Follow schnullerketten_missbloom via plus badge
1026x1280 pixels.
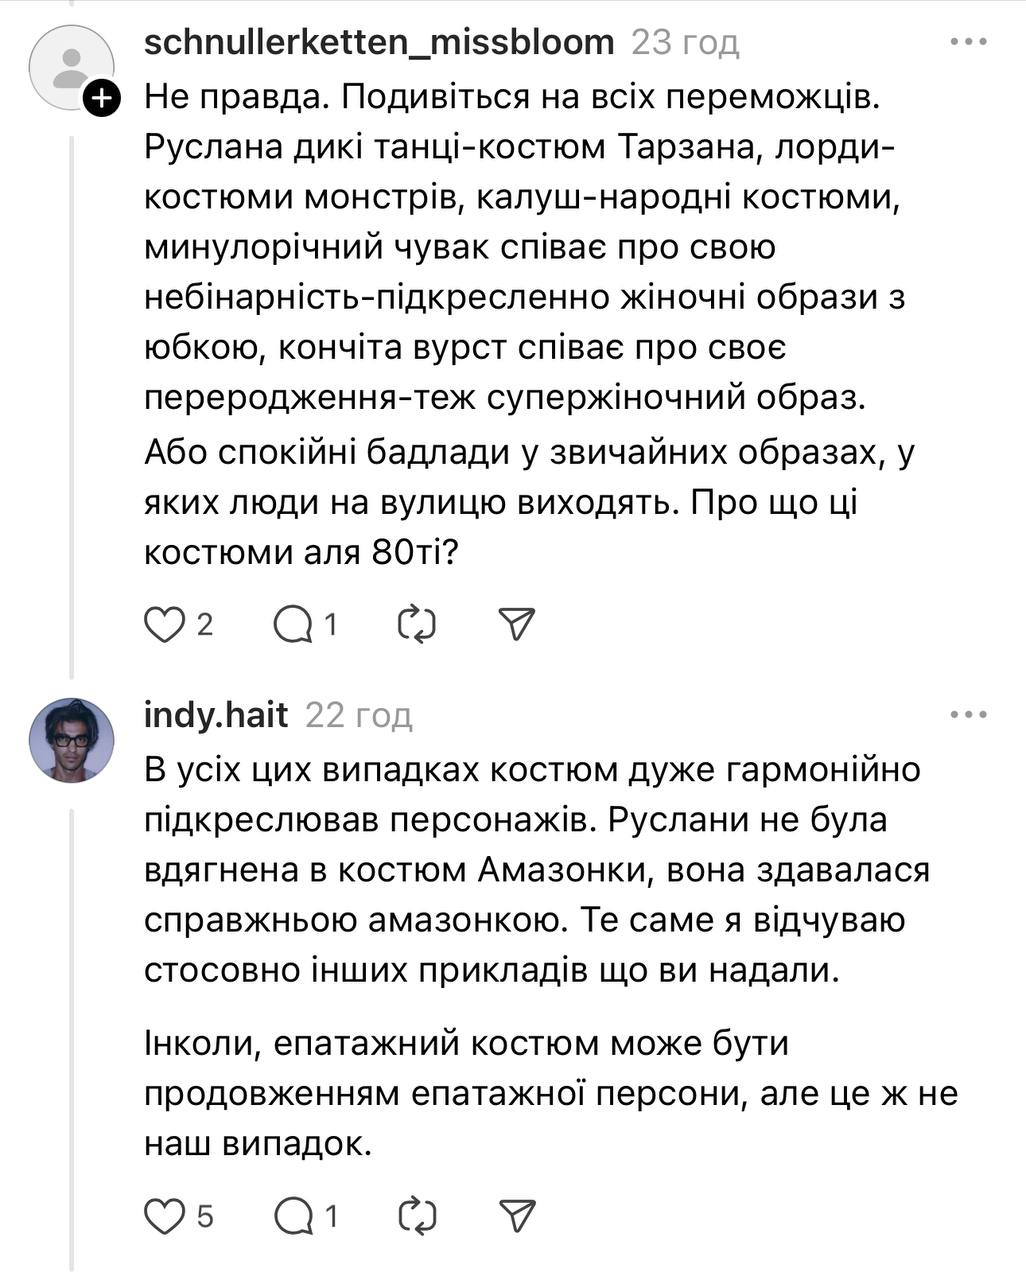[x=102, y=98]
